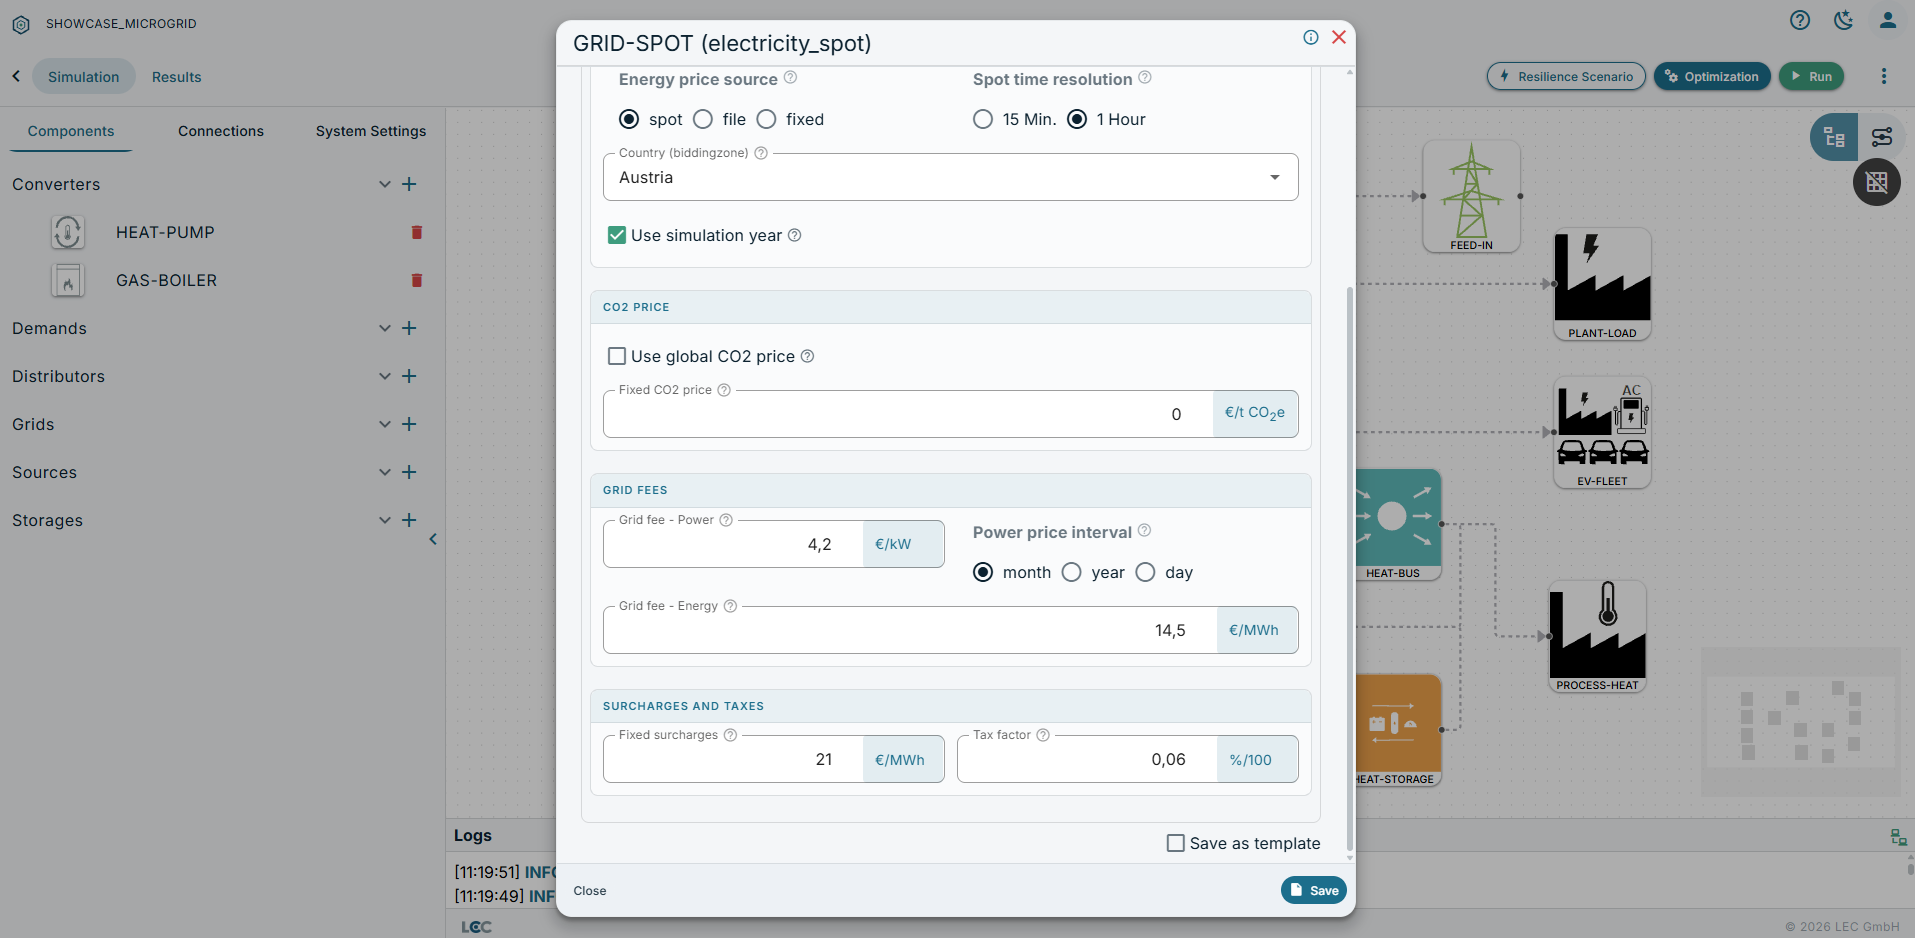Select the file energy price source
1915x938 pixels.
703,119
